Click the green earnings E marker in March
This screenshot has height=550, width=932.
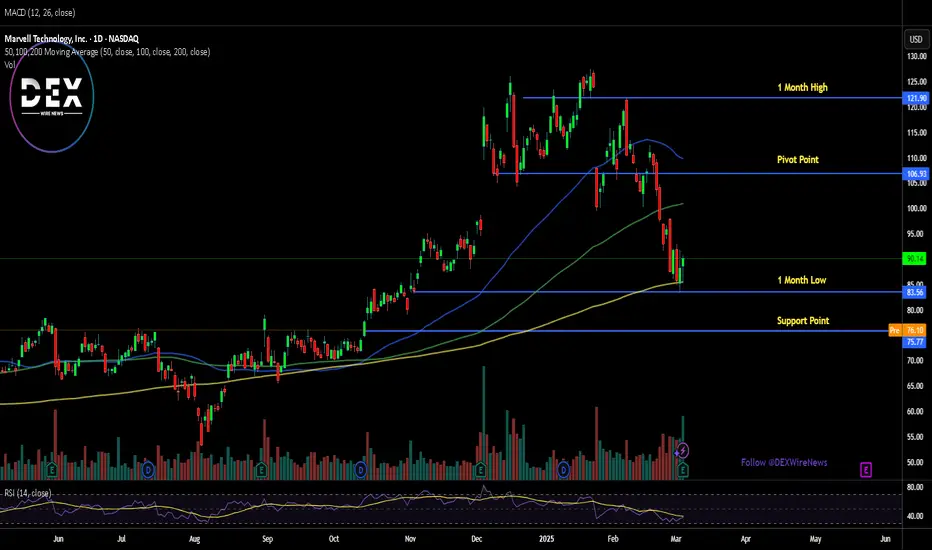coord(682,470)
